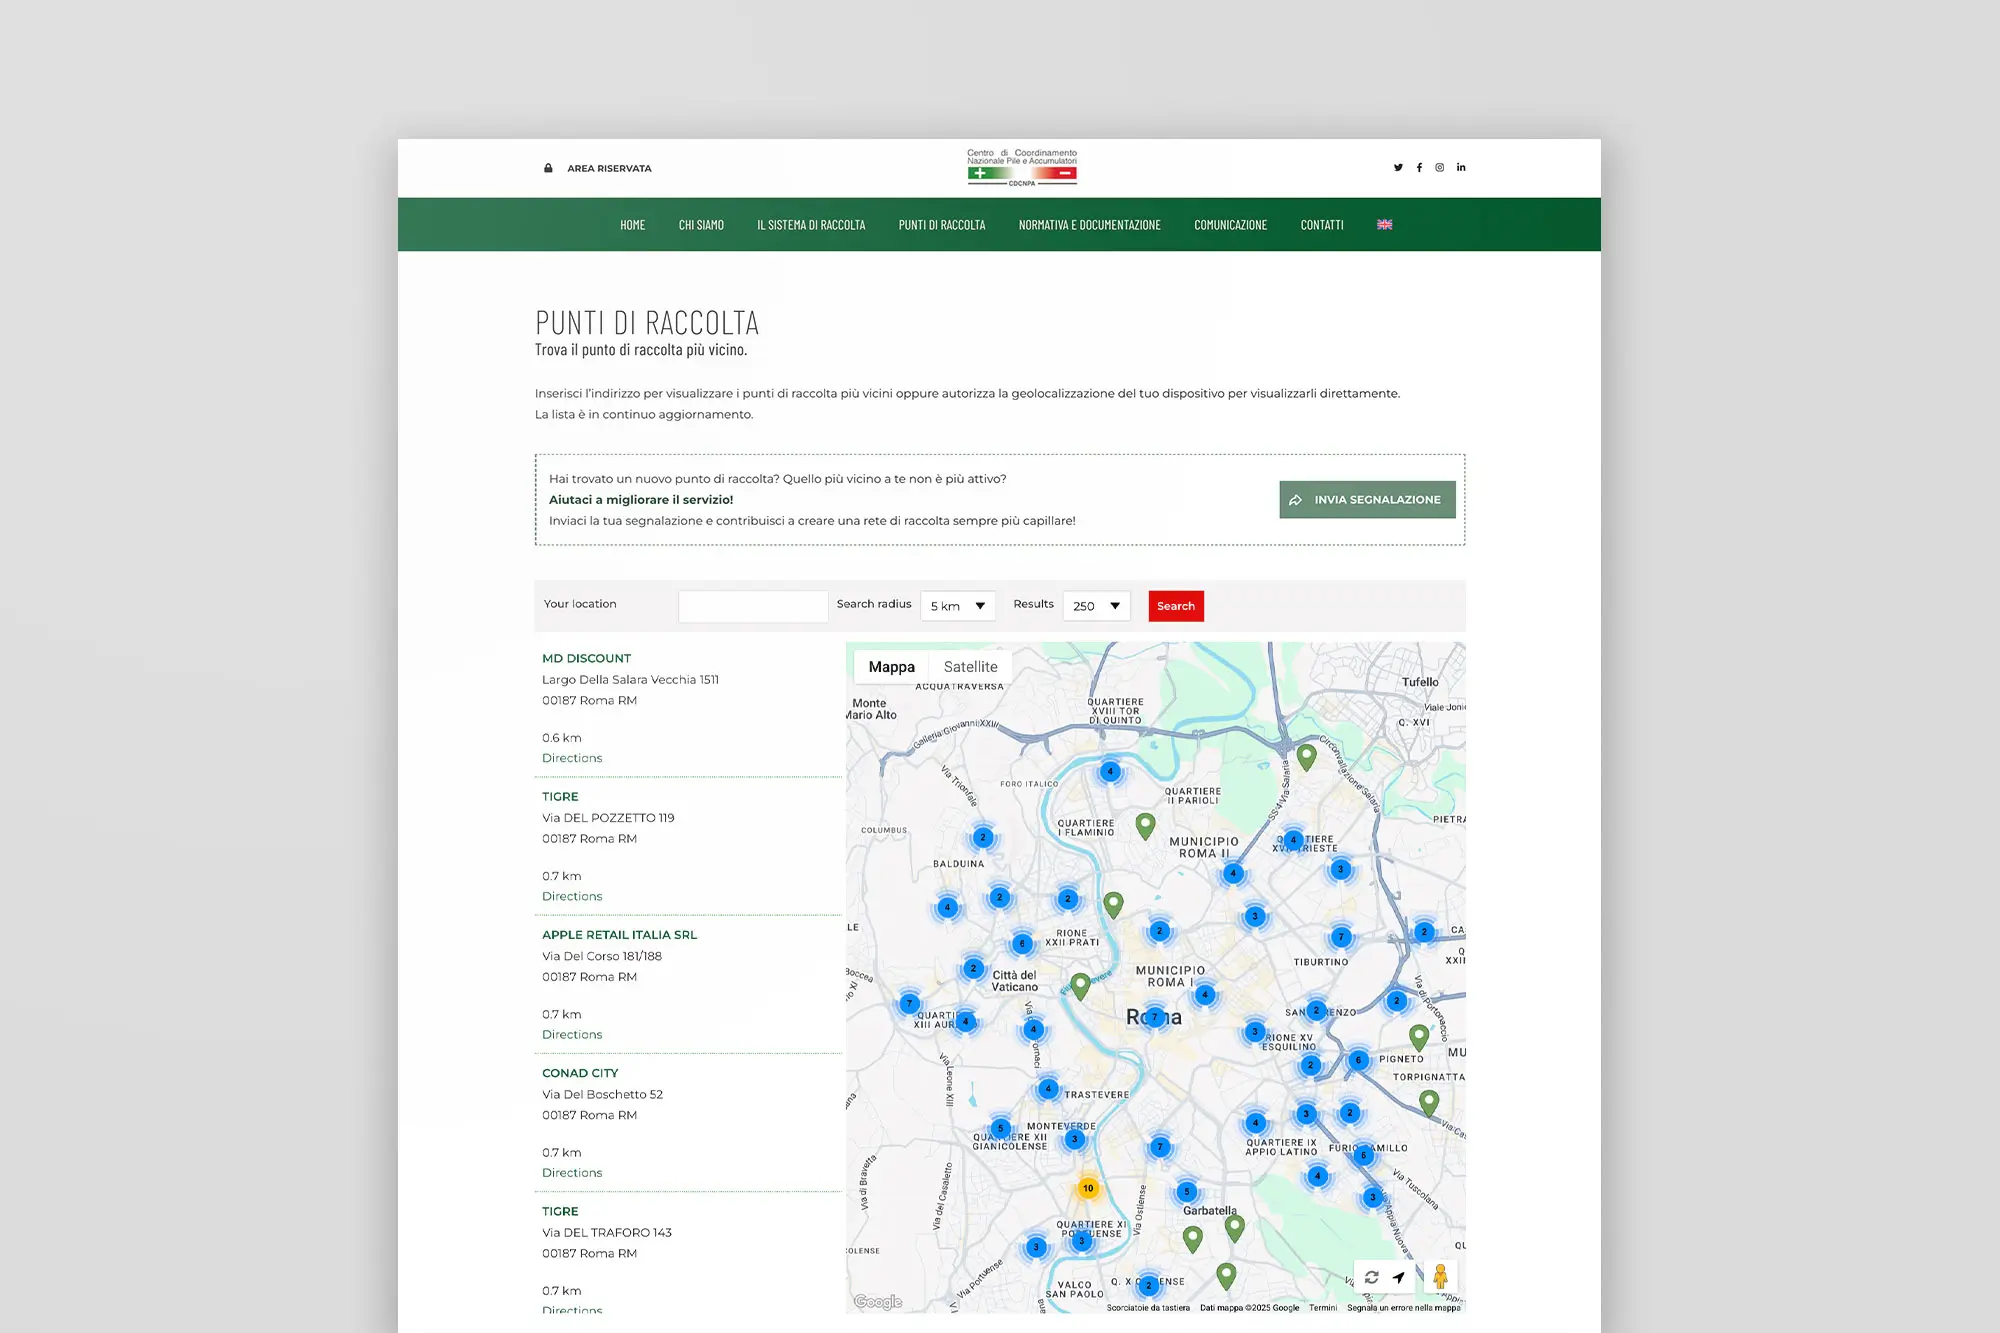Expand the Results 250 dropdown
The width and height of the screenshot is (2000, 1333).
click(x=1096, y=606)
